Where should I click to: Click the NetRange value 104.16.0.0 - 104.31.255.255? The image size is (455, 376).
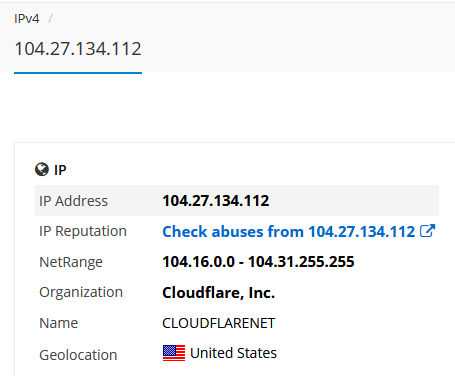(x=258, y=262)
